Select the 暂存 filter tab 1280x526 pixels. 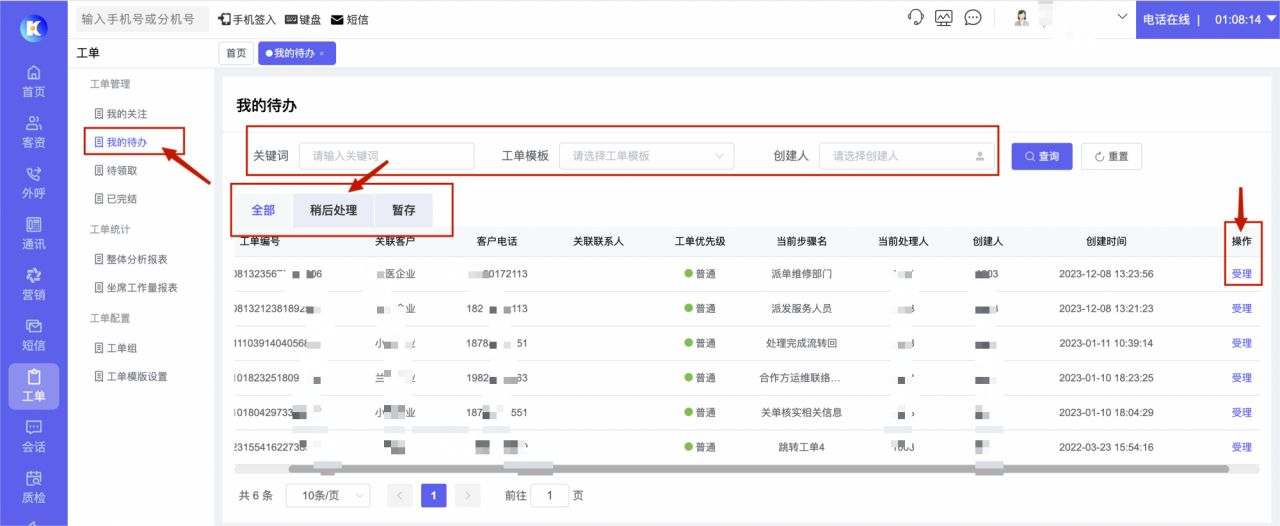[403, 210]
